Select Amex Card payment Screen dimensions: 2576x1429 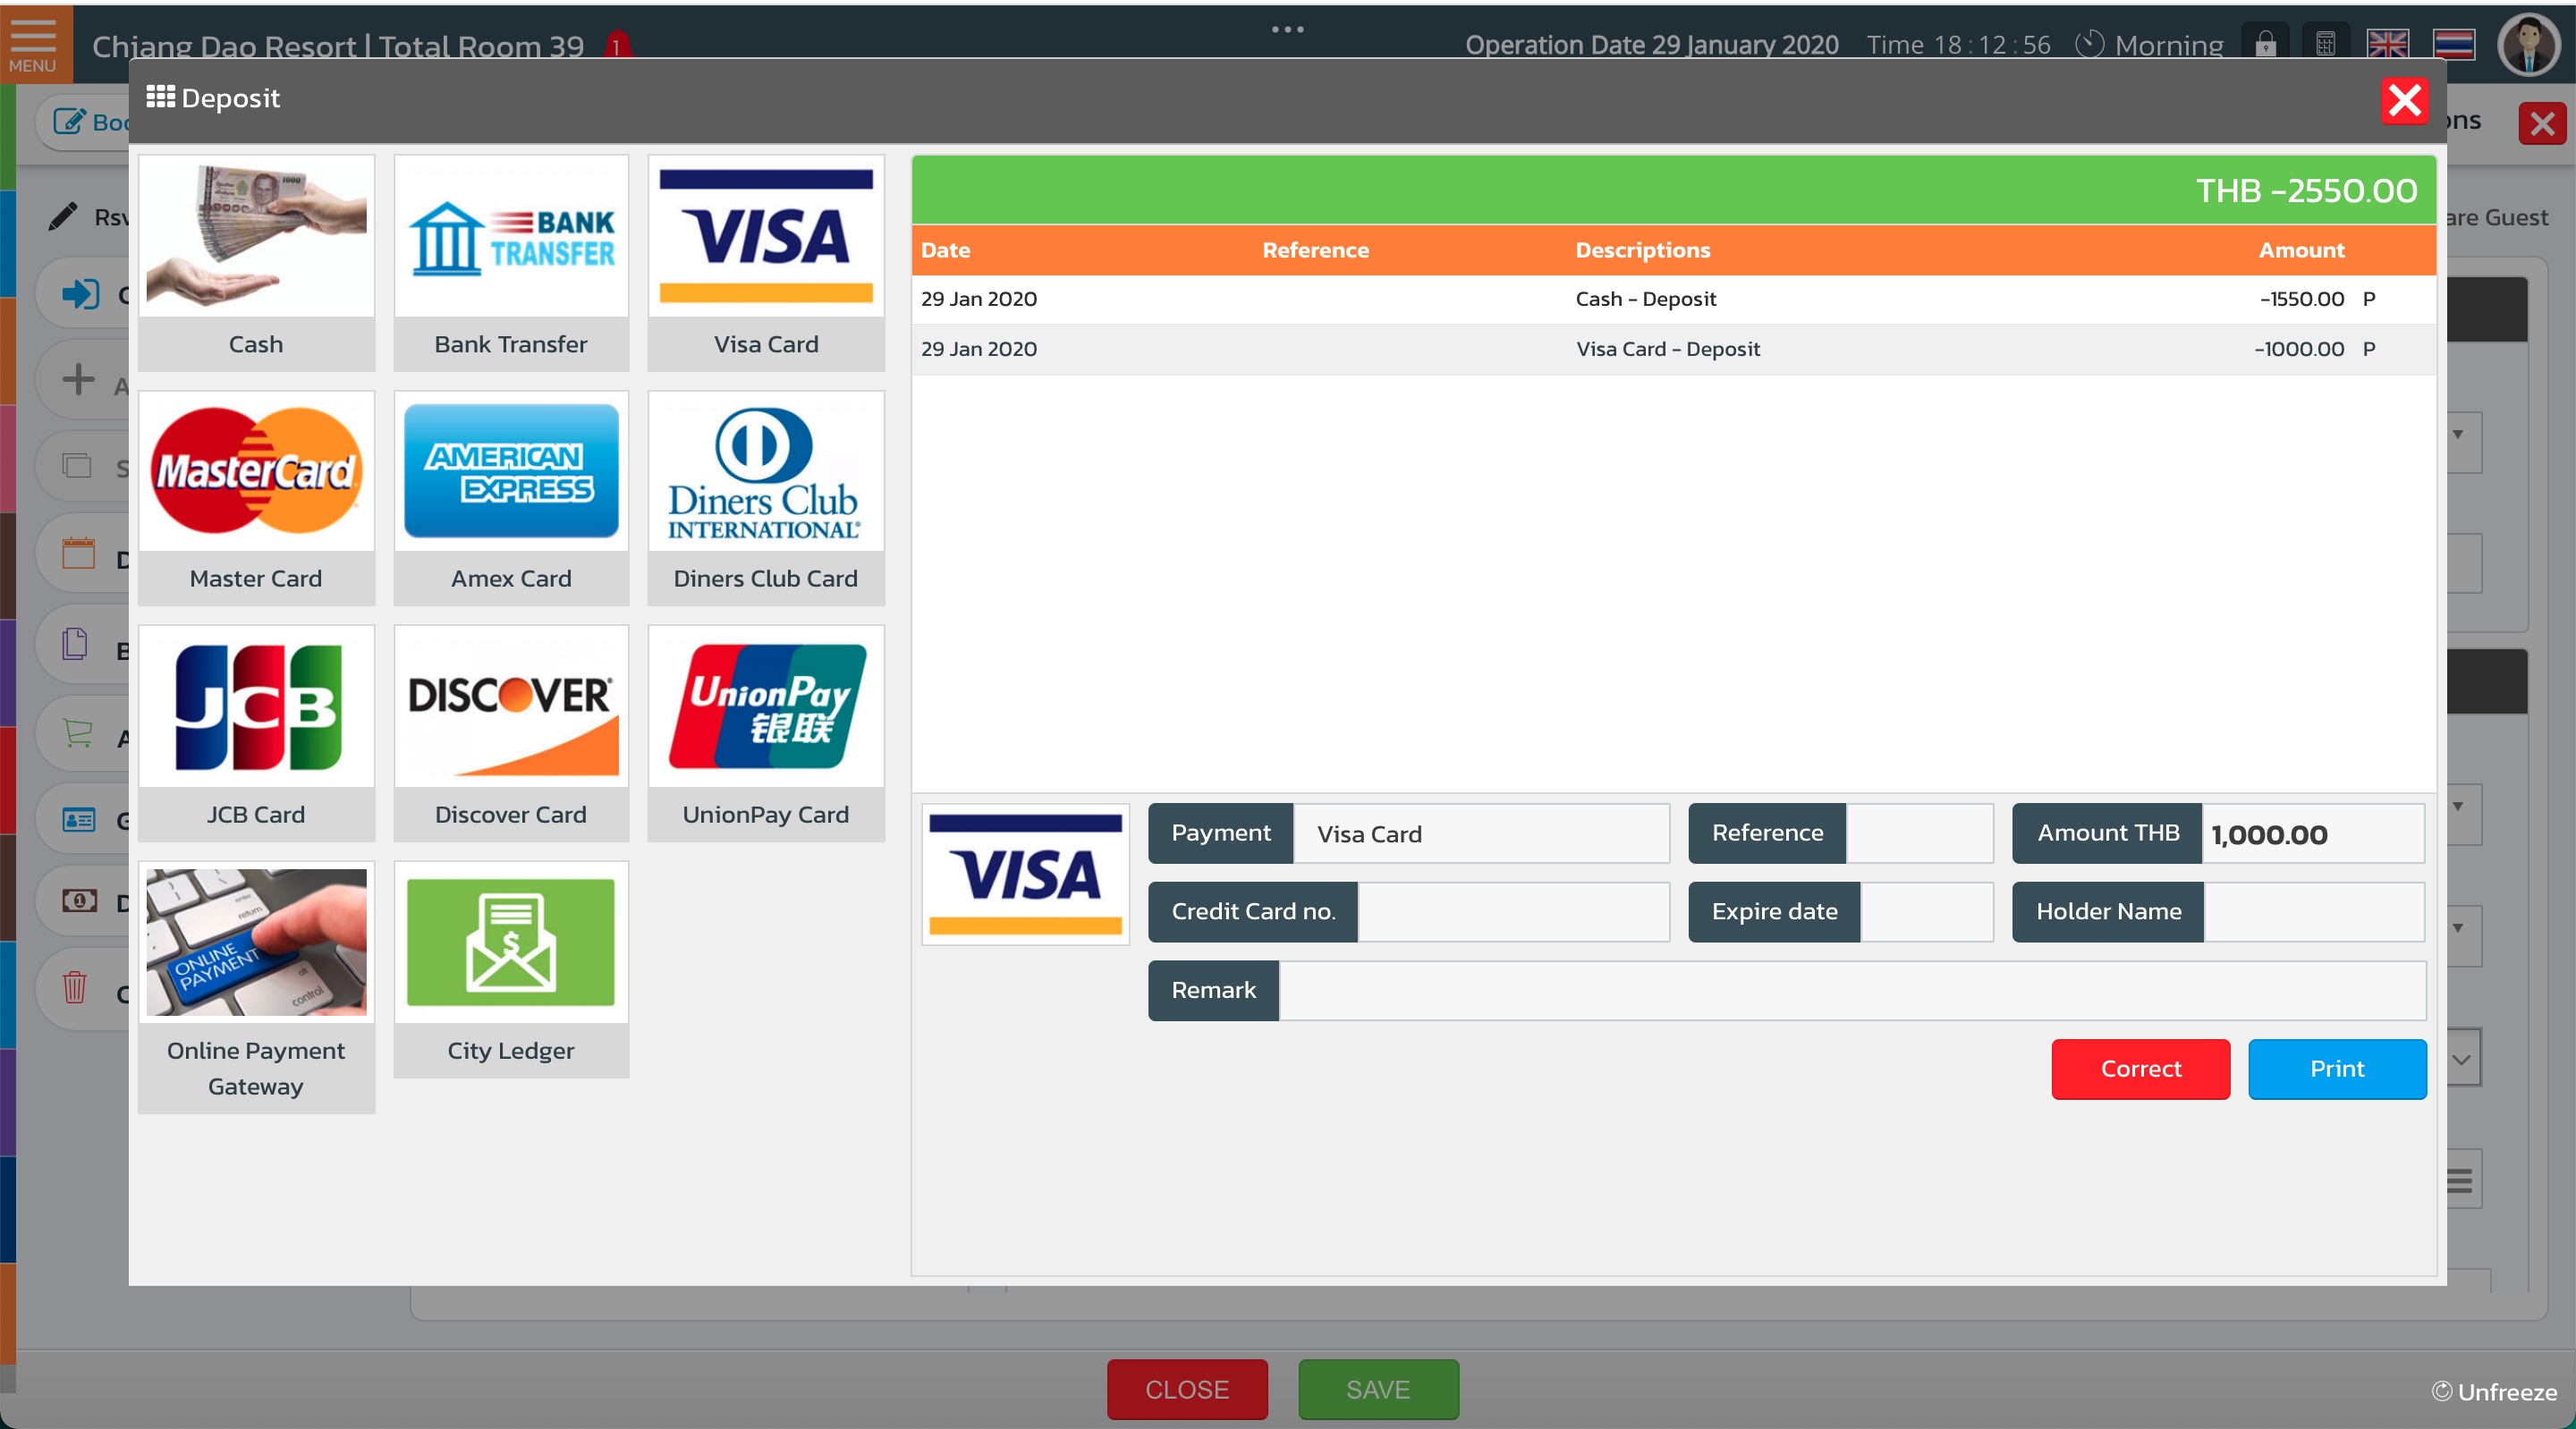coord(511,497)
